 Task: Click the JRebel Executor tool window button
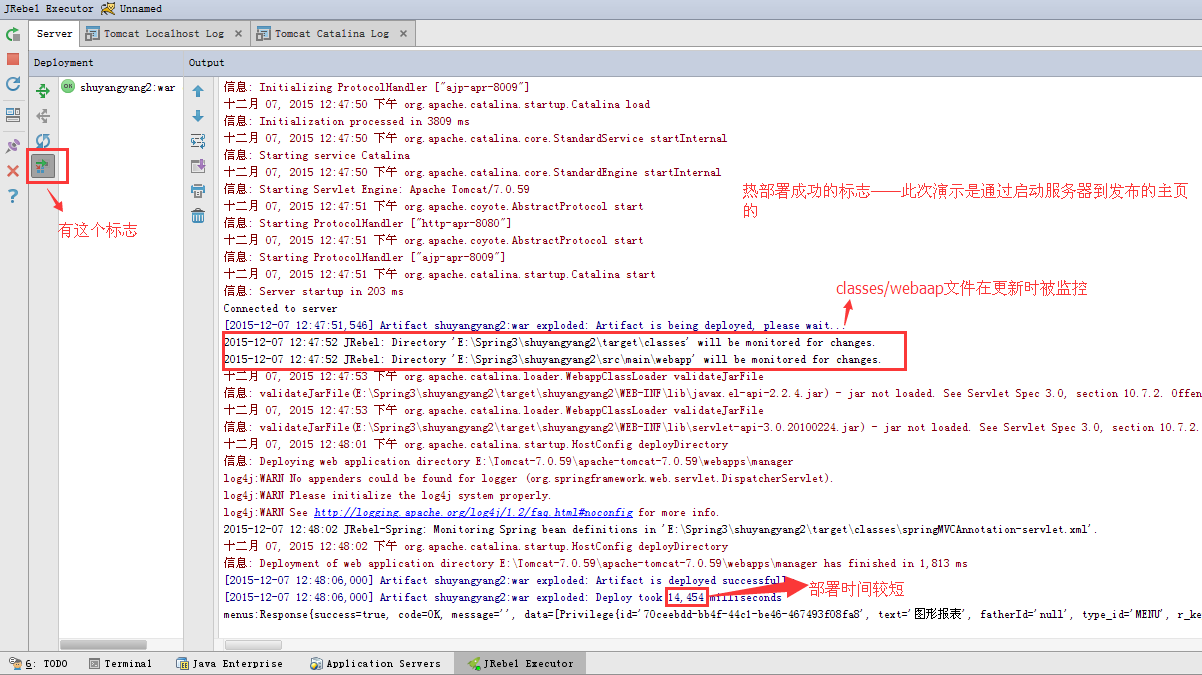pyautogui.click(x=519, y=663)
